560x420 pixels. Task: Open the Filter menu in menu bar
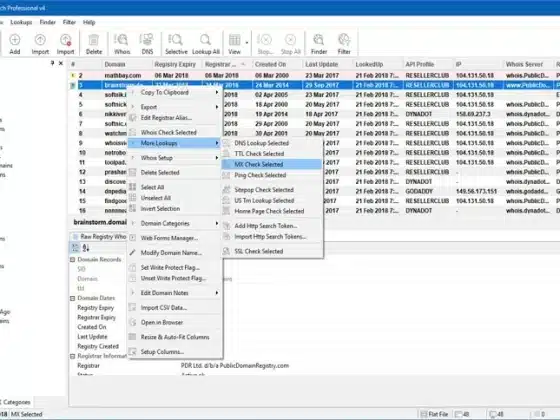(x=69, y=22)
